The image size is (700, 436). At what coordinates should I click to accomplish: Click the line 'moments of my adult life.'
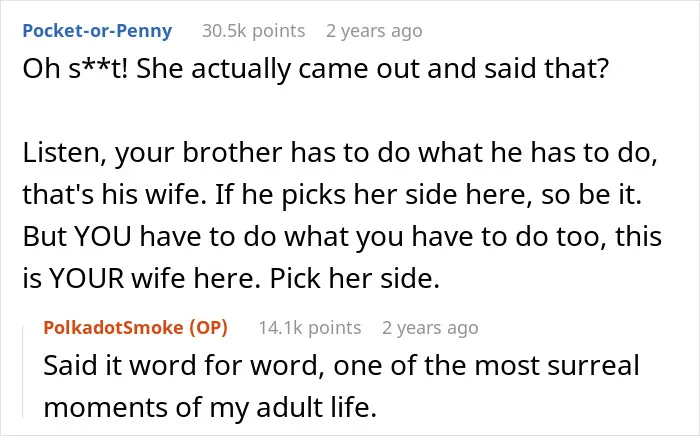pyautogui.click(x=210, y=407)
